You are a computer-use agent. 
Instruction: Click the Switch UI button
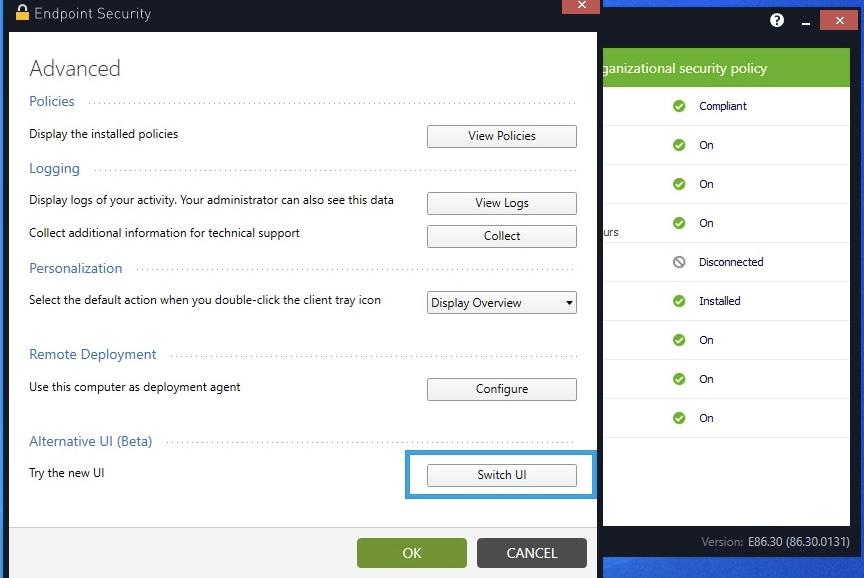[x=501, y=475]
